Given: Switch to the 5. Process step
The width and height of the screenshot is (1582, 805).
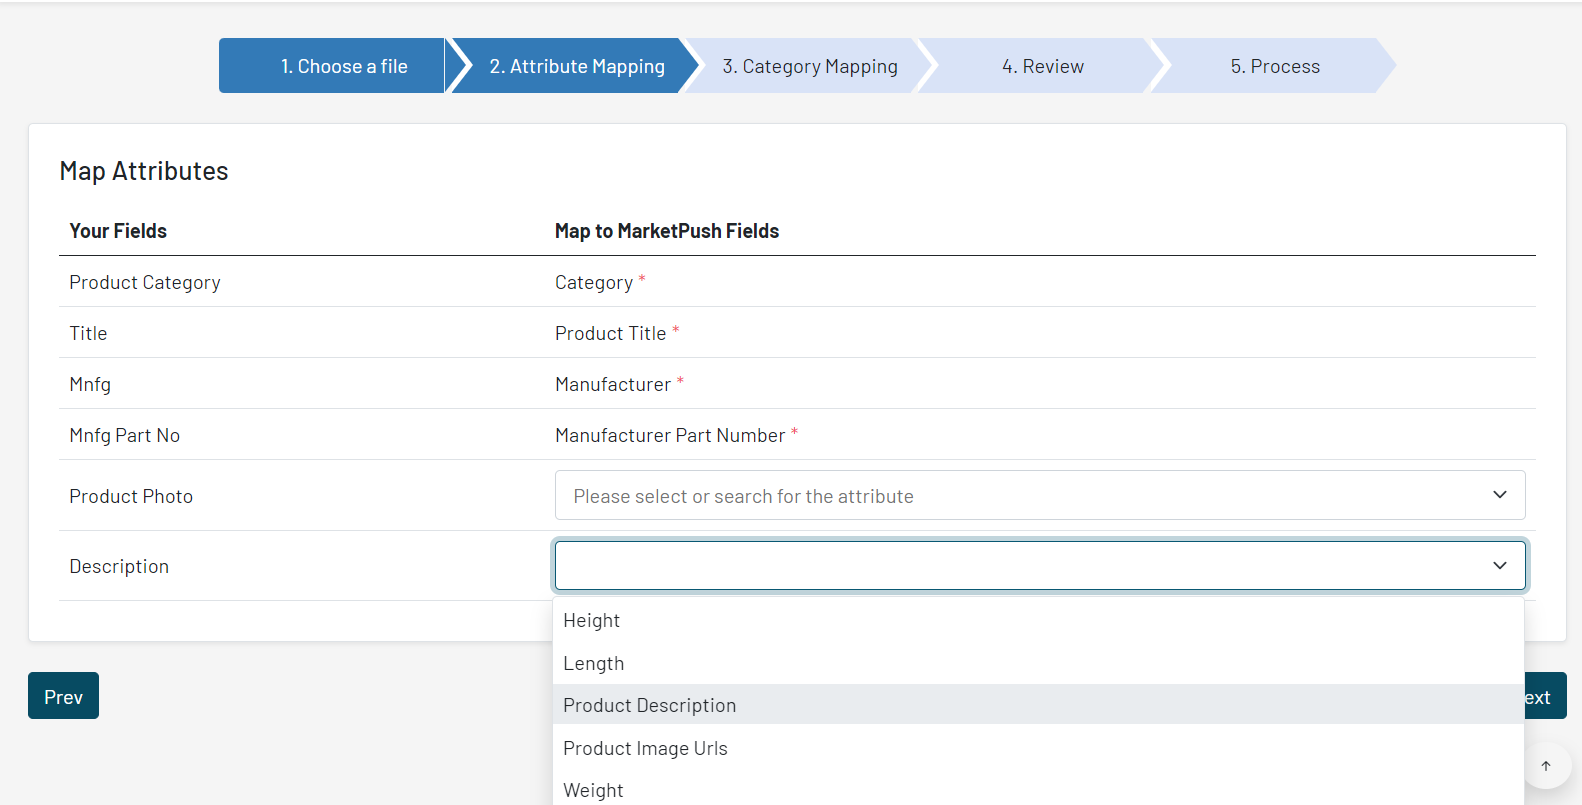Looking at the screenshot, I should (x=1275, y=67).
